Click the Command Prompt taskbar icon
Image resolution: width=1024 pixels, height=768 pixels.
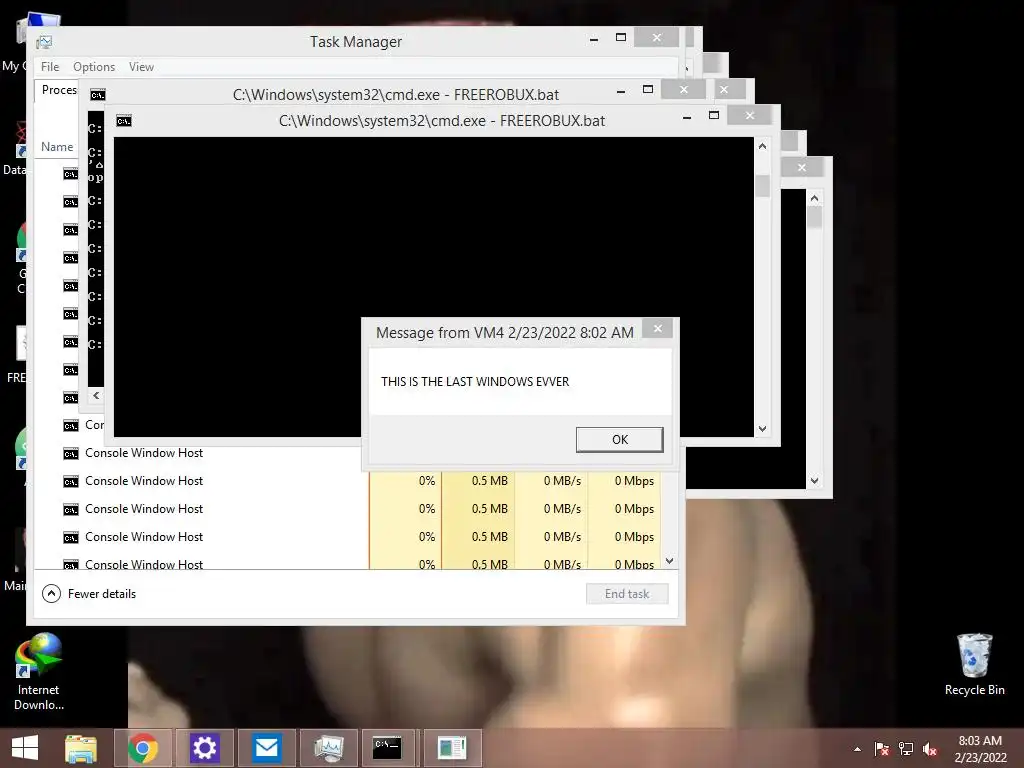pyautogui.click(x=387, y=748)
